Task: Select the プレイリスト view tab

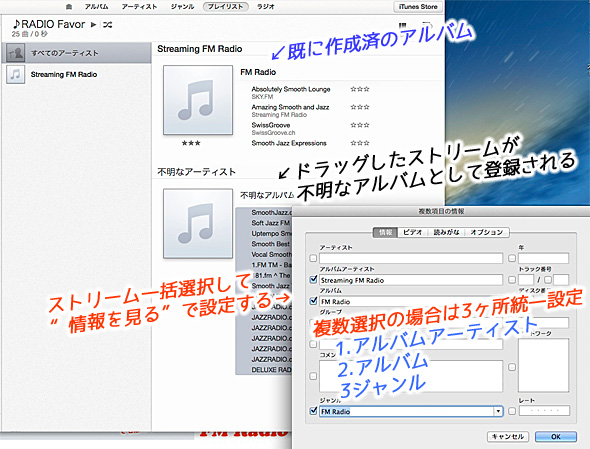Action: (225, 6)
